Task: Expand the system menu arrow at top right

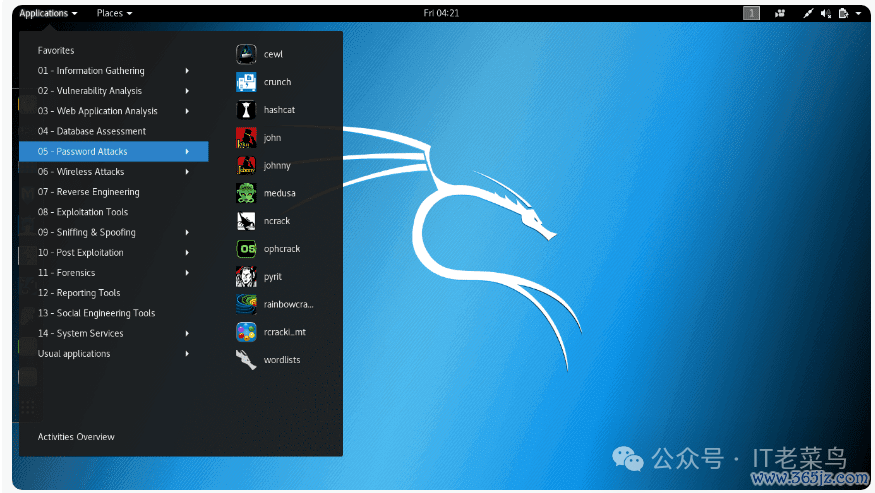Action: pos(858,13)
